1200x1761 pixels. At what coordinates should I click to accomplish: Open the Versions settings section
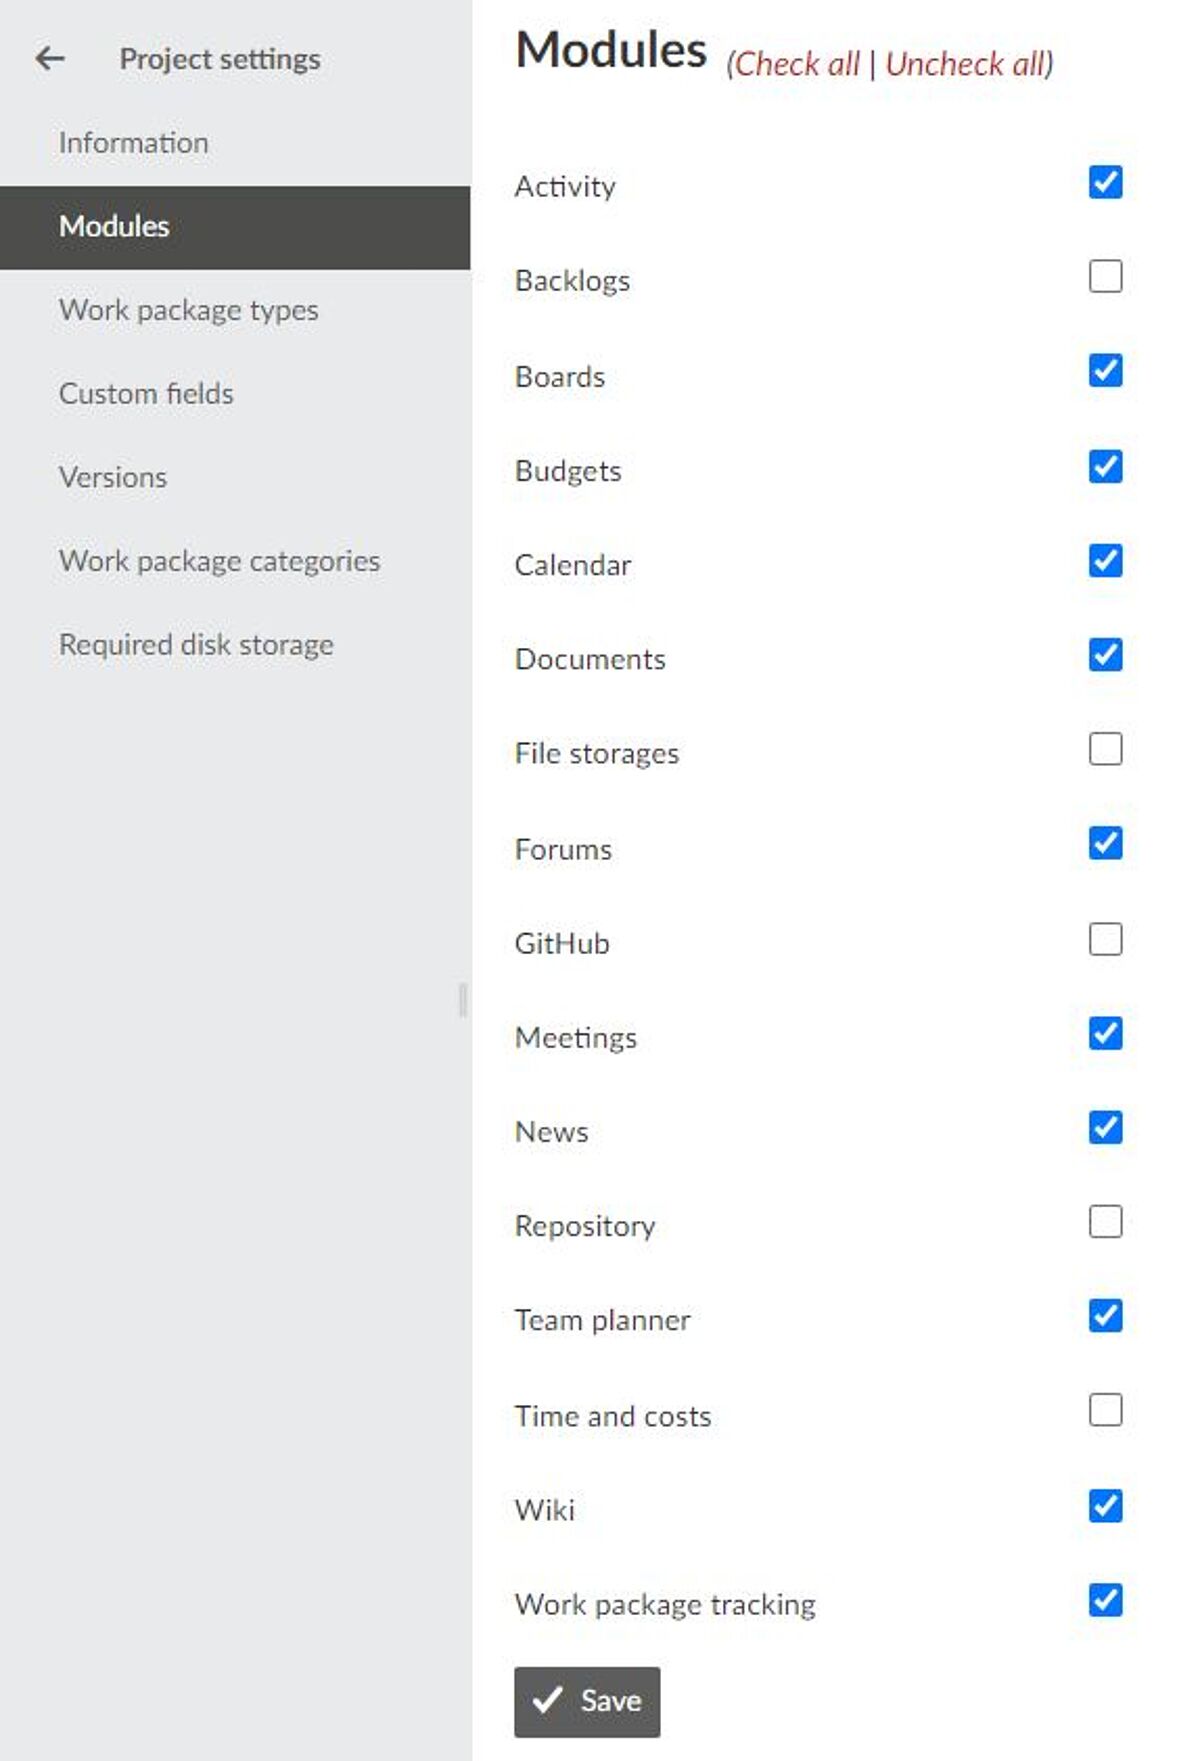(113, 477)
